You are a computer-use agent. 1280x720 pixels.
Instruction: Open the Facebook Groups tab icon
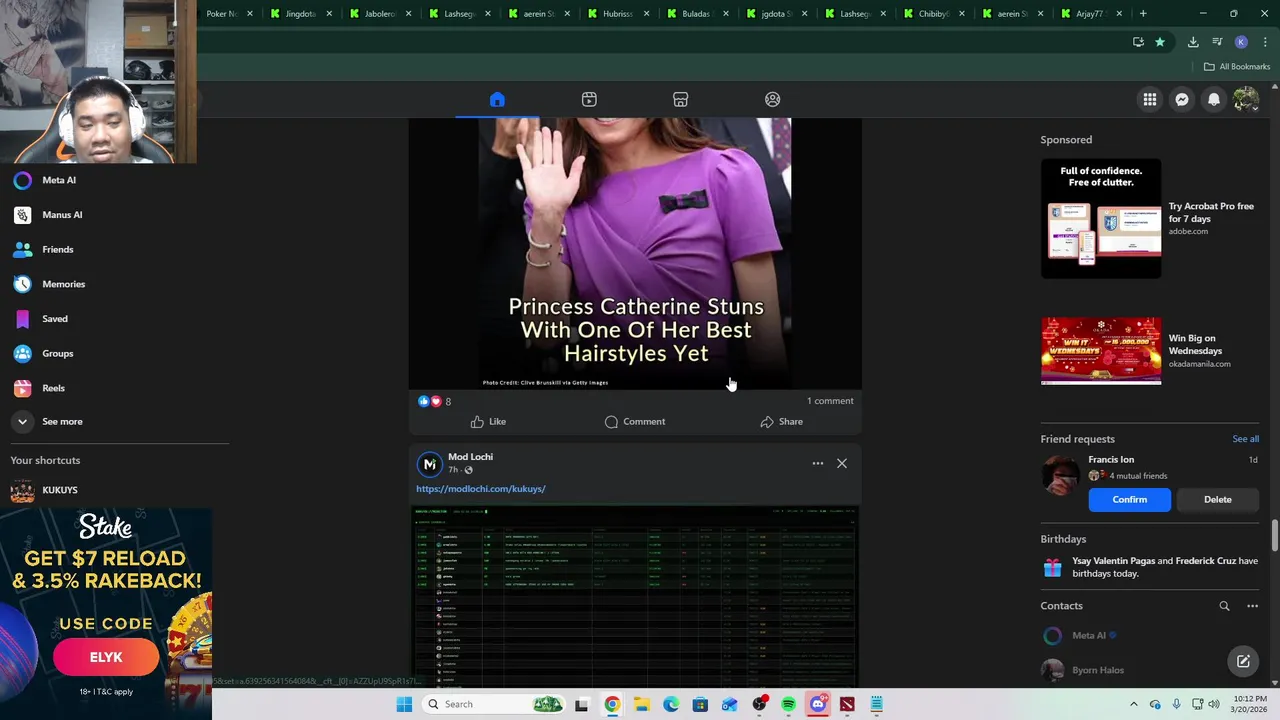point(772,99)
